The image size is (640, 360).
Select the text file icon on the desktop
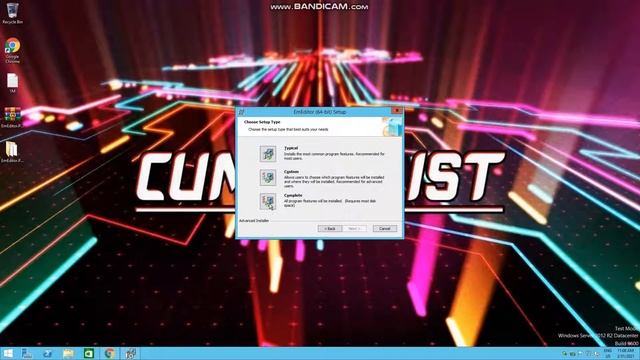coord(12,83)
